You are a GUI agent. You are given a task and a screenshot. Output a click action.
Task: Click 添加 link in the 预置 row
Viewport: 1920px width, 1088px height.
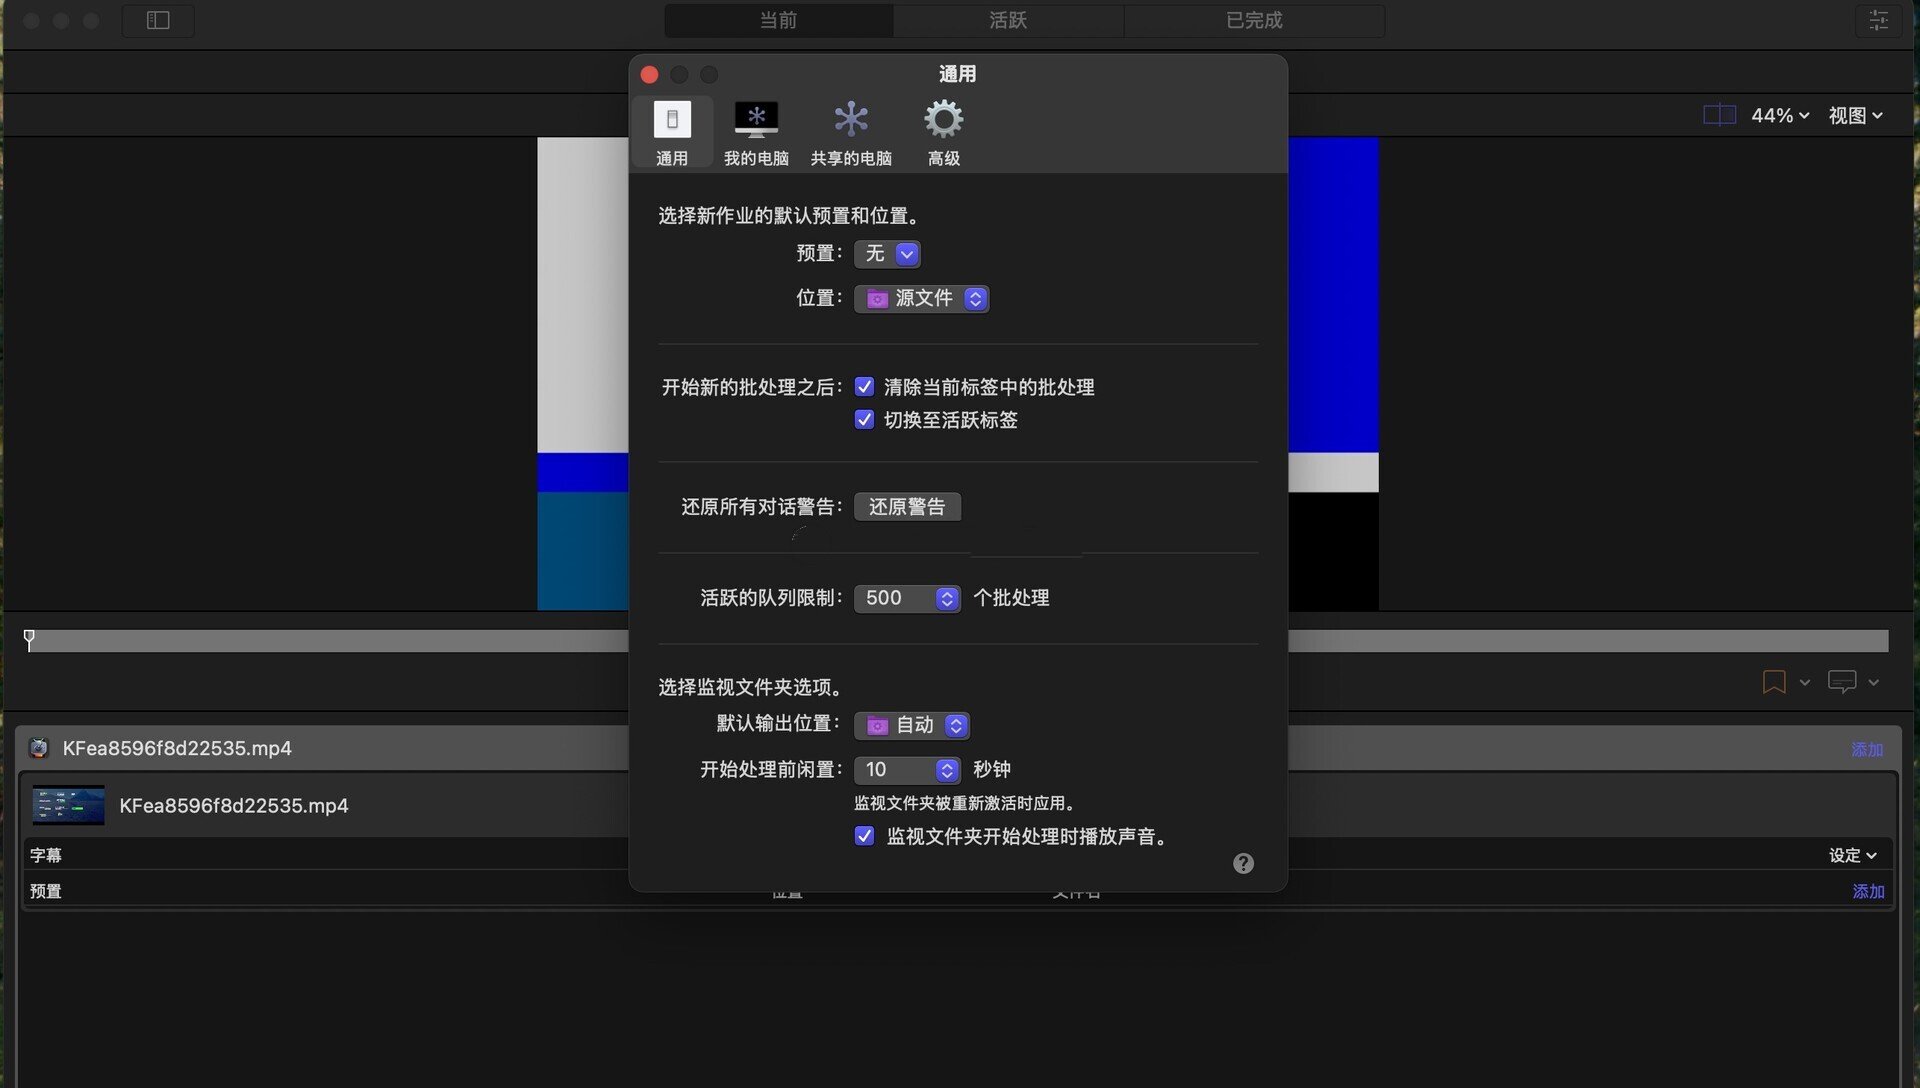pos(1868,891)
